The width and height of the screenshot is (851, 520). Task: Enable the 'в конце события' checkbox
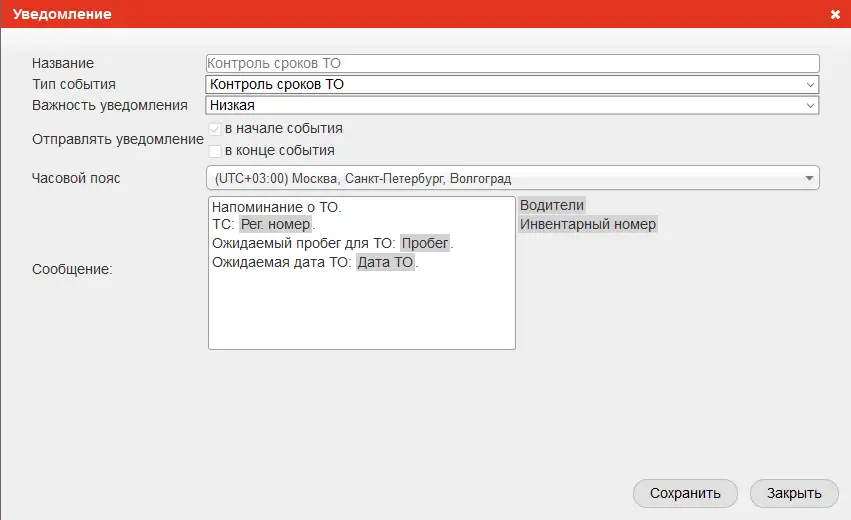[x=215, y=151]
